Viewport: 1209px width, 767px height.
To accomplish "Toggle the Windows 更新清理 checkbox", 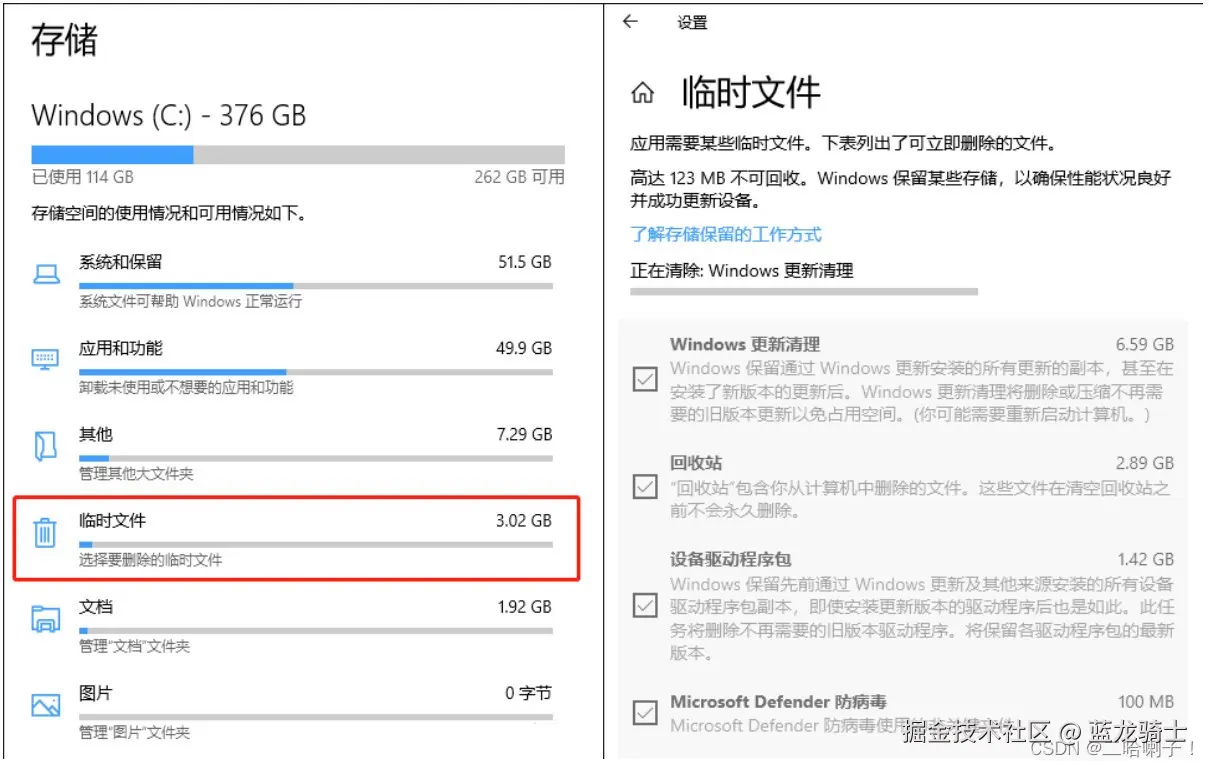I will click(645, 379).
